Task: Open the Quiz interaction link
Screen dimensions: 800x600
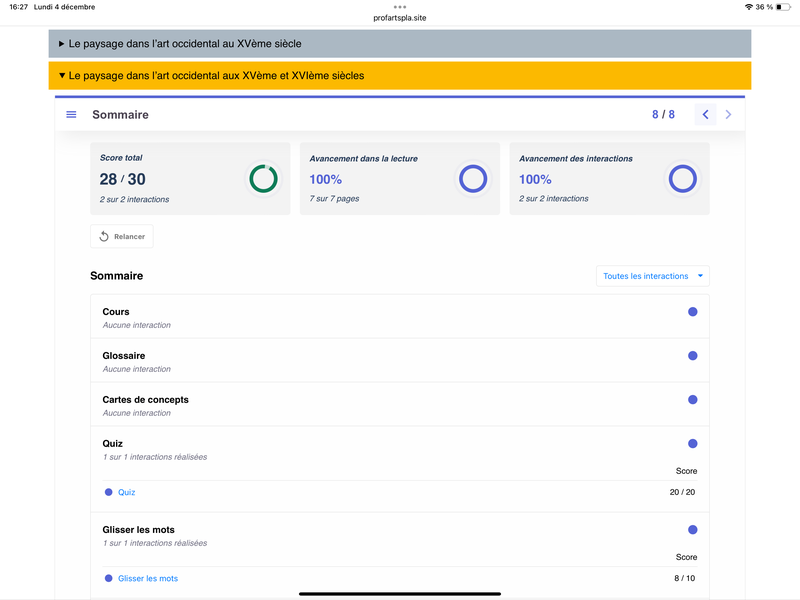Action: click(126, 492)
